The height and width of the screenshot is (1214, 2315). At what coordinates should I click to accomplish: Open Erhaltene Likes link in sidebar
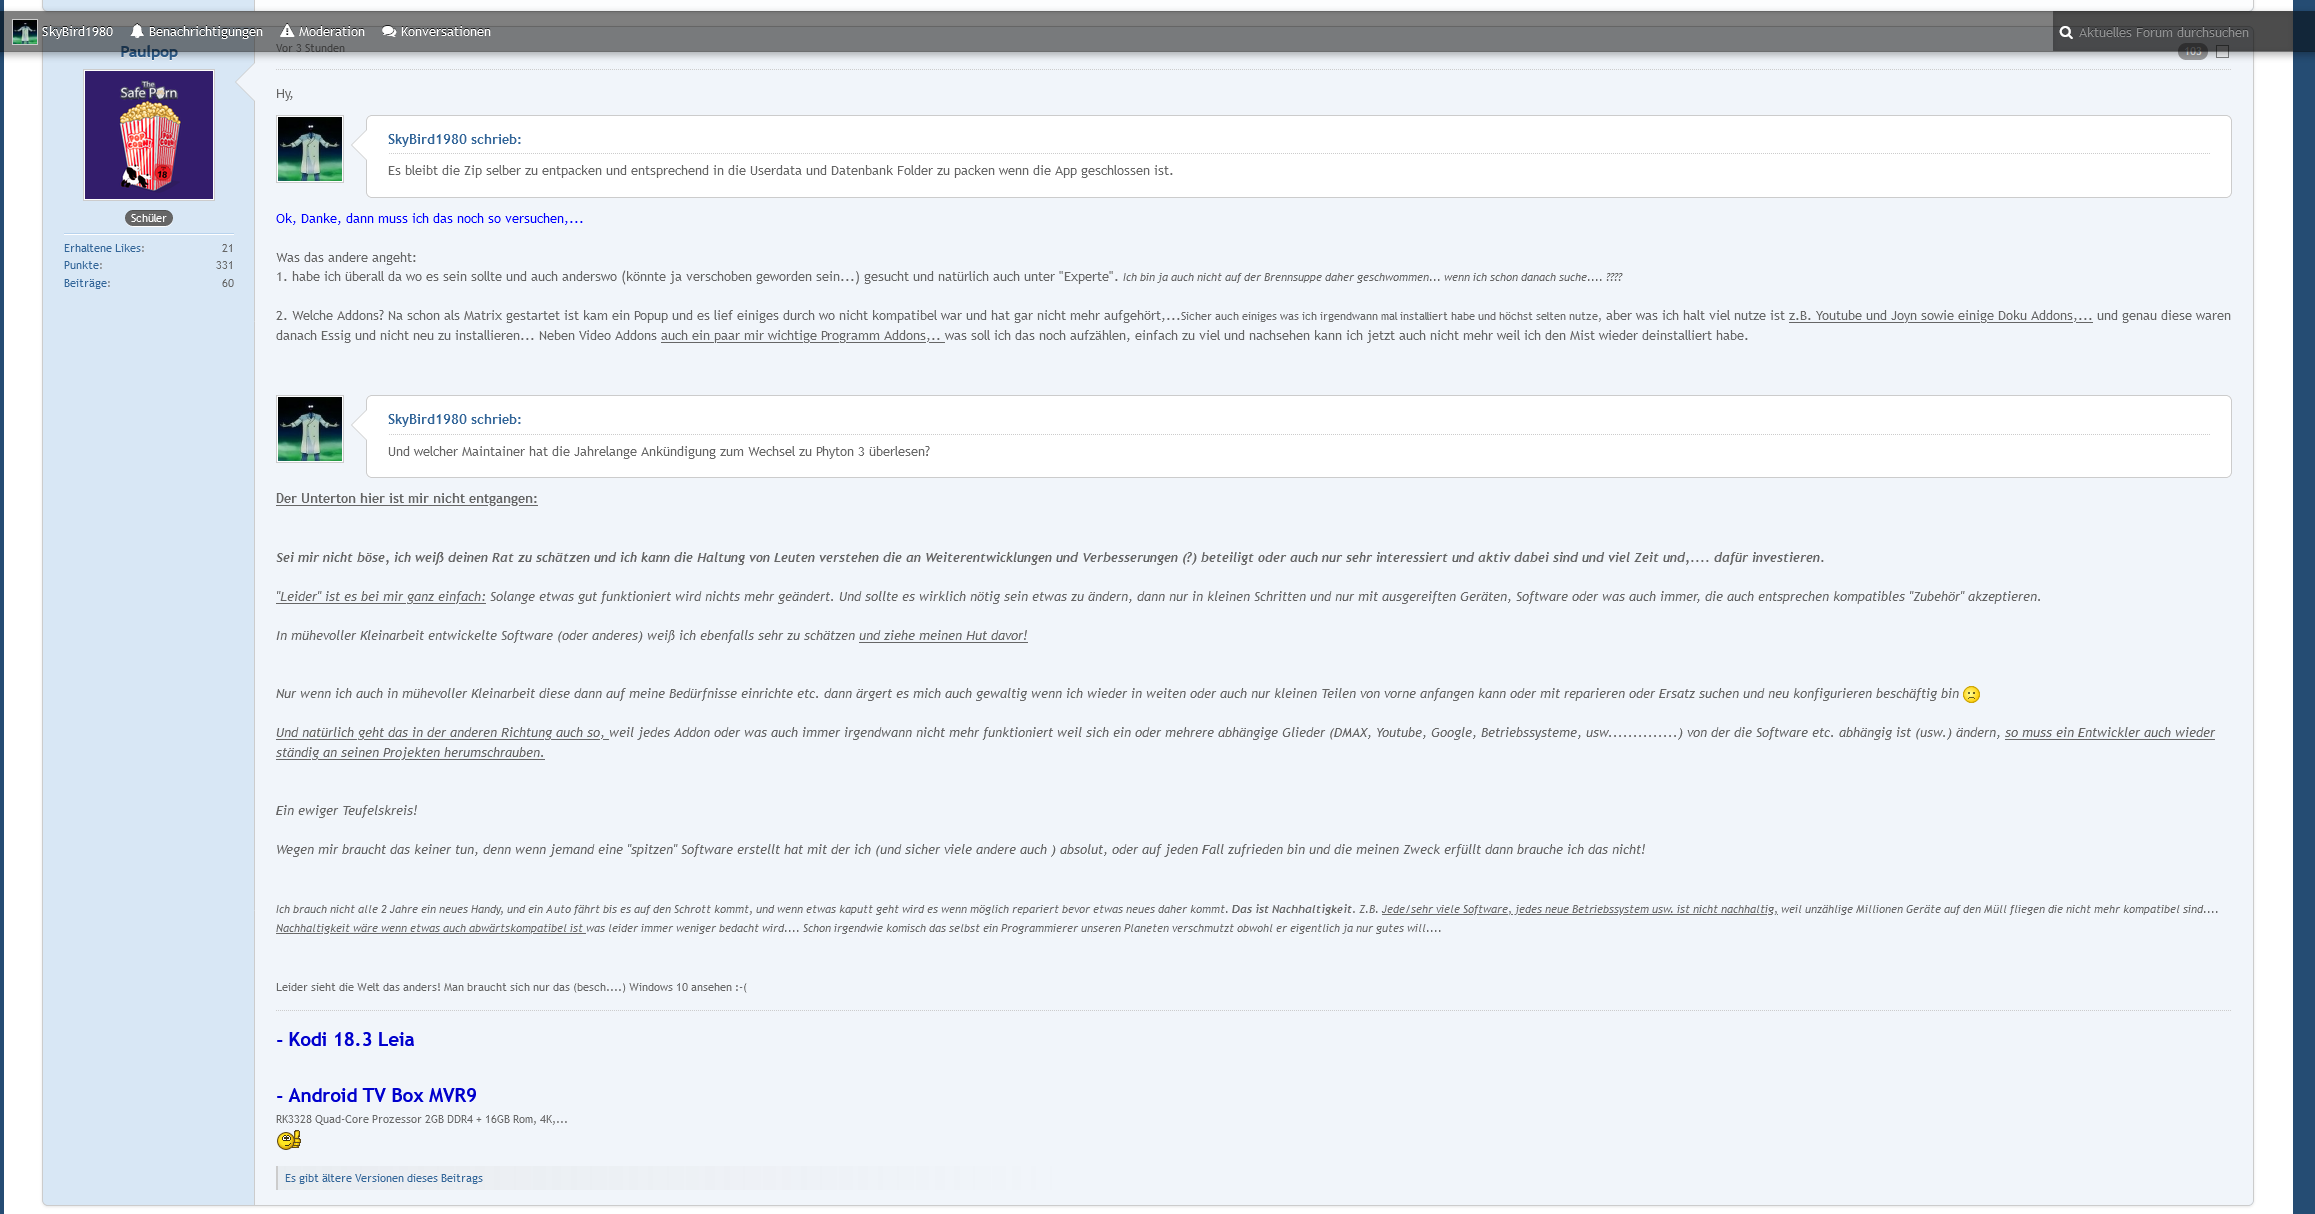click(x=104, y=248)
